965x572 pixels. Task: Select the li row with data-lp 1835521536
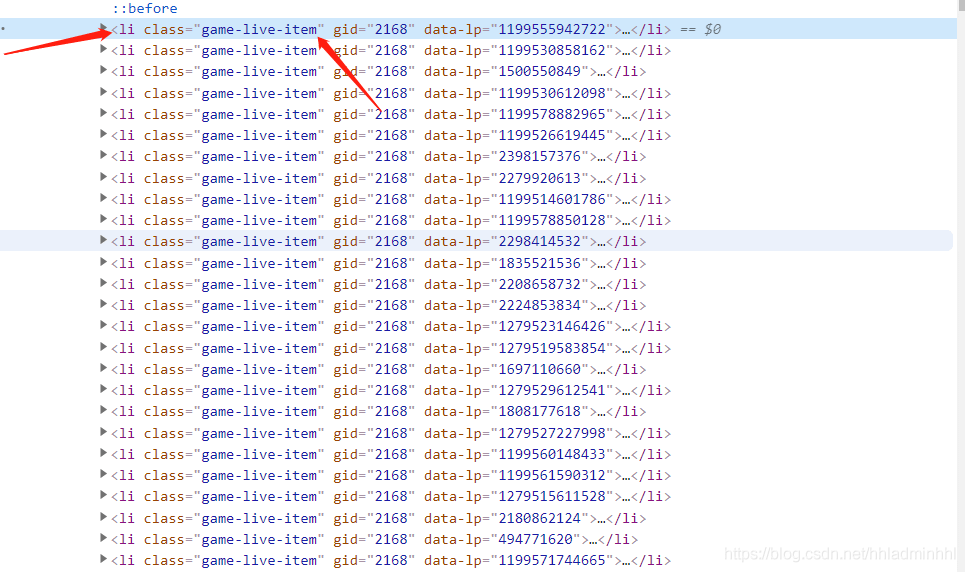point(378,264)
